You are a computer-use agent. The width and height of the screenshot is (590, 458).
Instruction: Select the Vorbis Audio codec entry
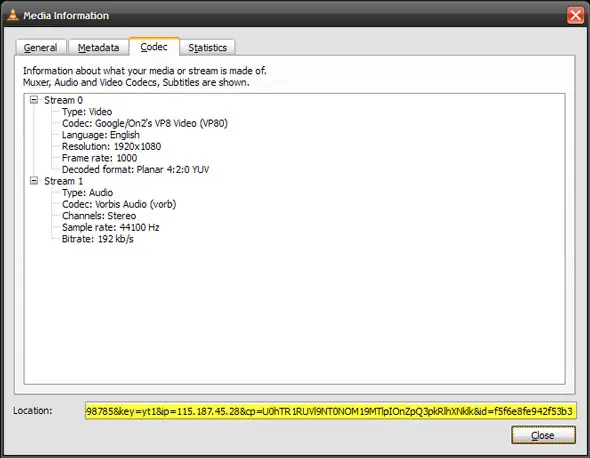119,204
